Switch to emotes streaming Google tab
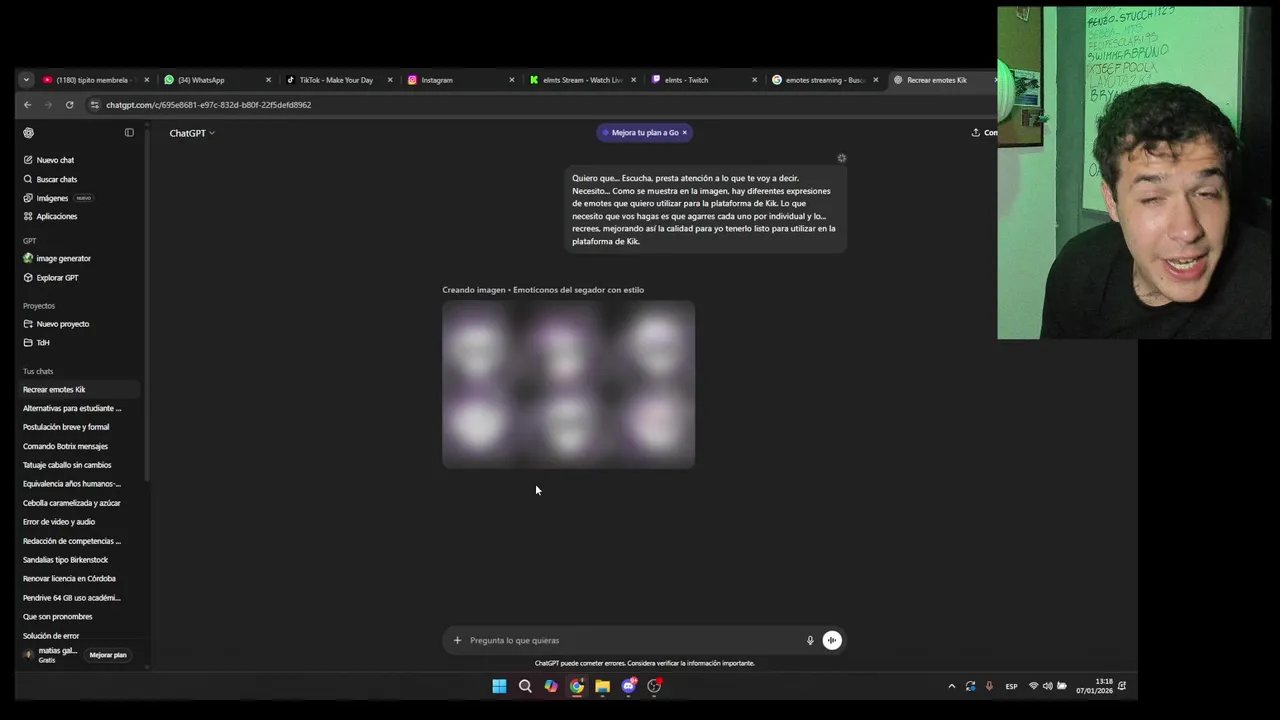This screenshot has height=720, width=1280. pyautogui.click(x=825, y=80)
